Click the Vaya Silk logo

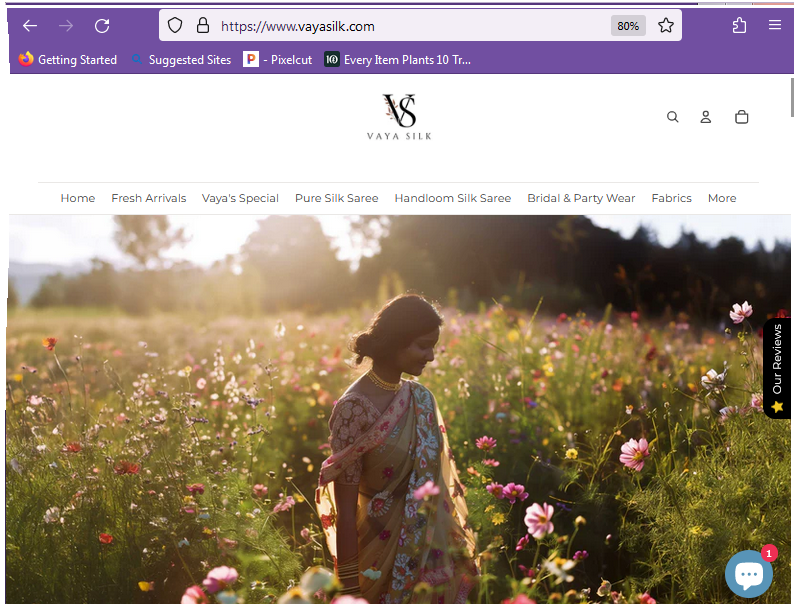[x=400, y=117]
